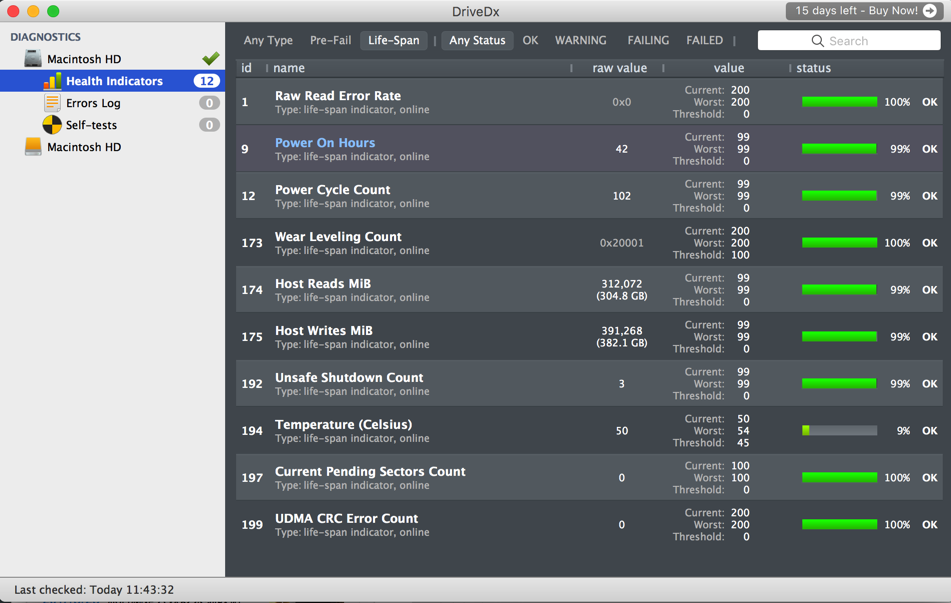Select the Any Status filter

point(477,40)
